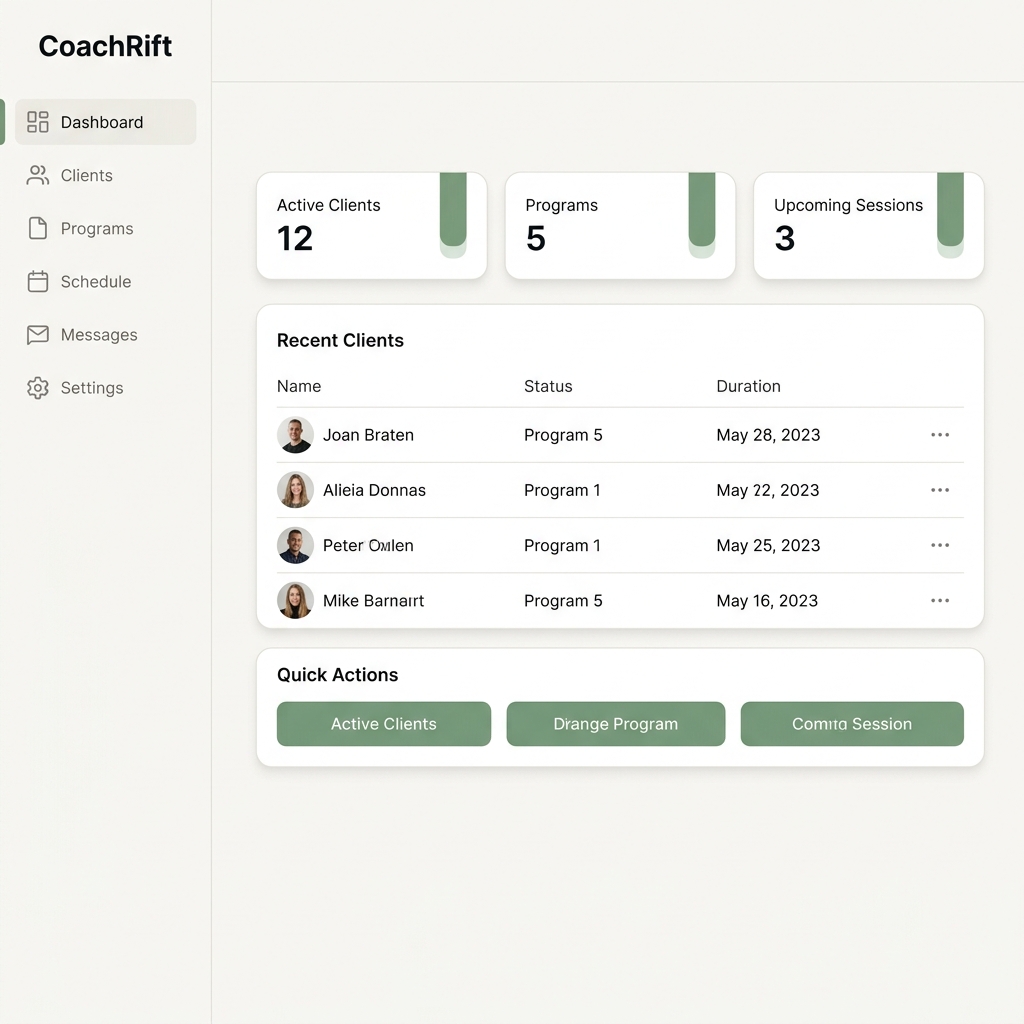Click the green bar in Active Clients card
The width and height of the screenshot is (1024, 1024).
click(x=453, y=210)
